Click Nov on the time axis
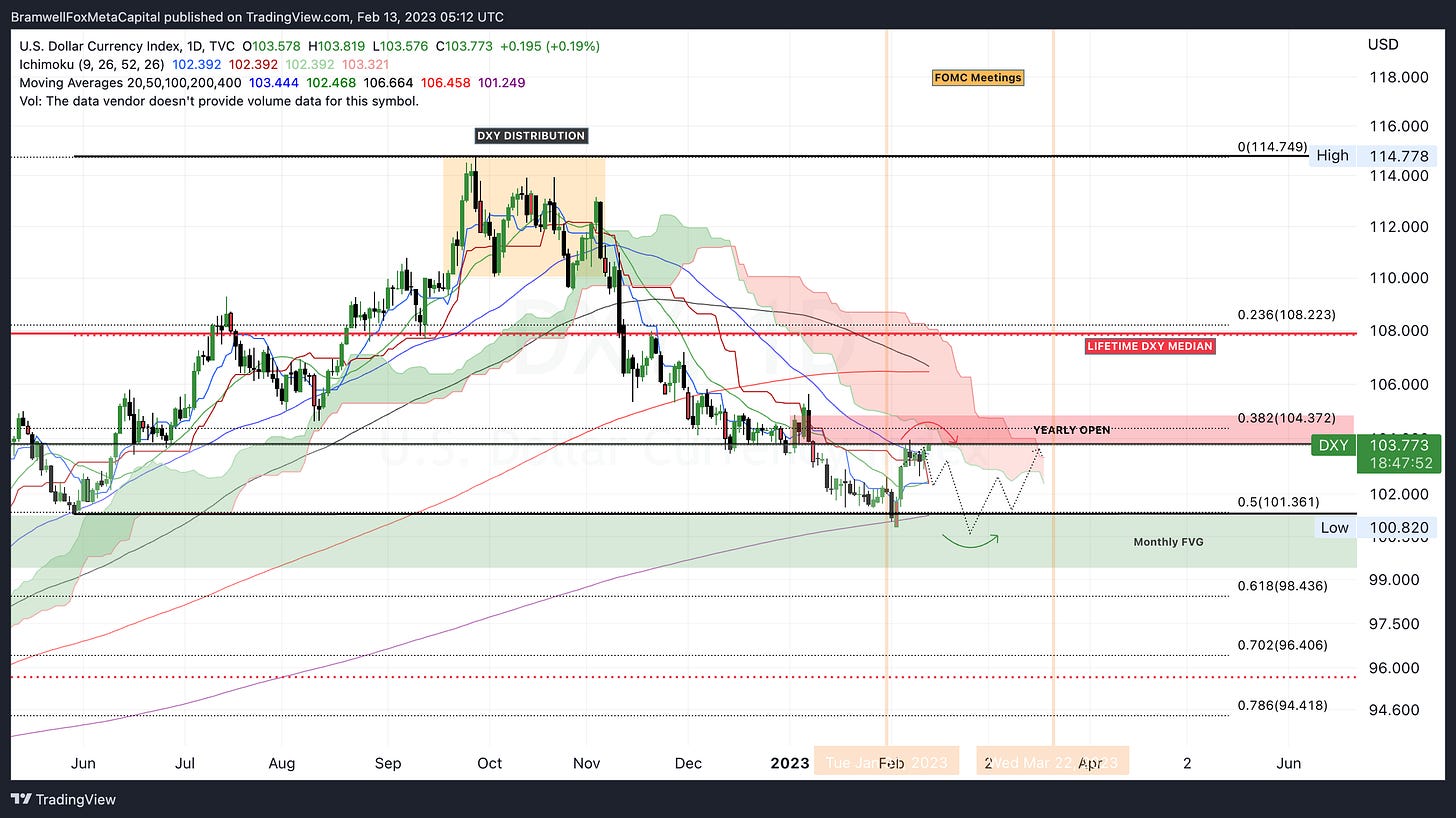This screenshot has height=818, width=1456. 587,763
